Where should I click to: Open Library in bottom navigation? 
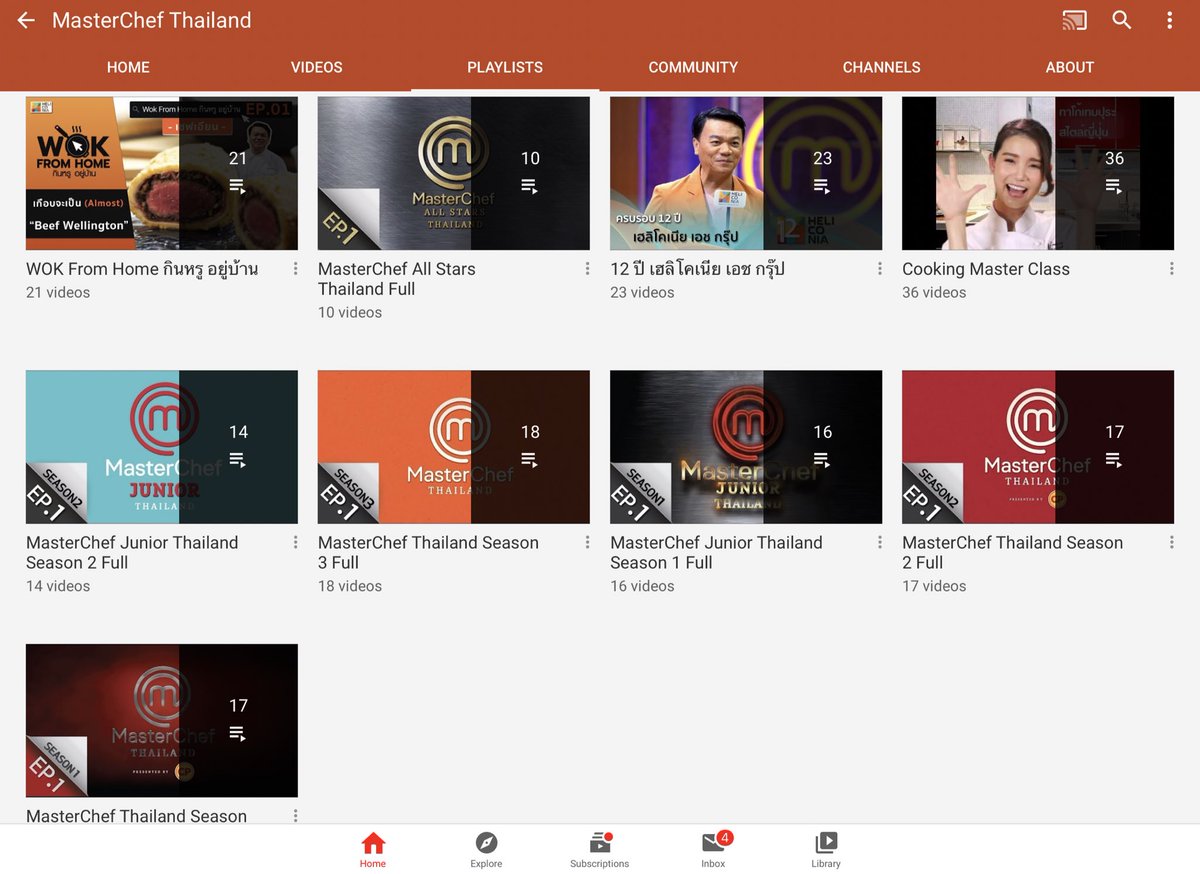point(826,850)
